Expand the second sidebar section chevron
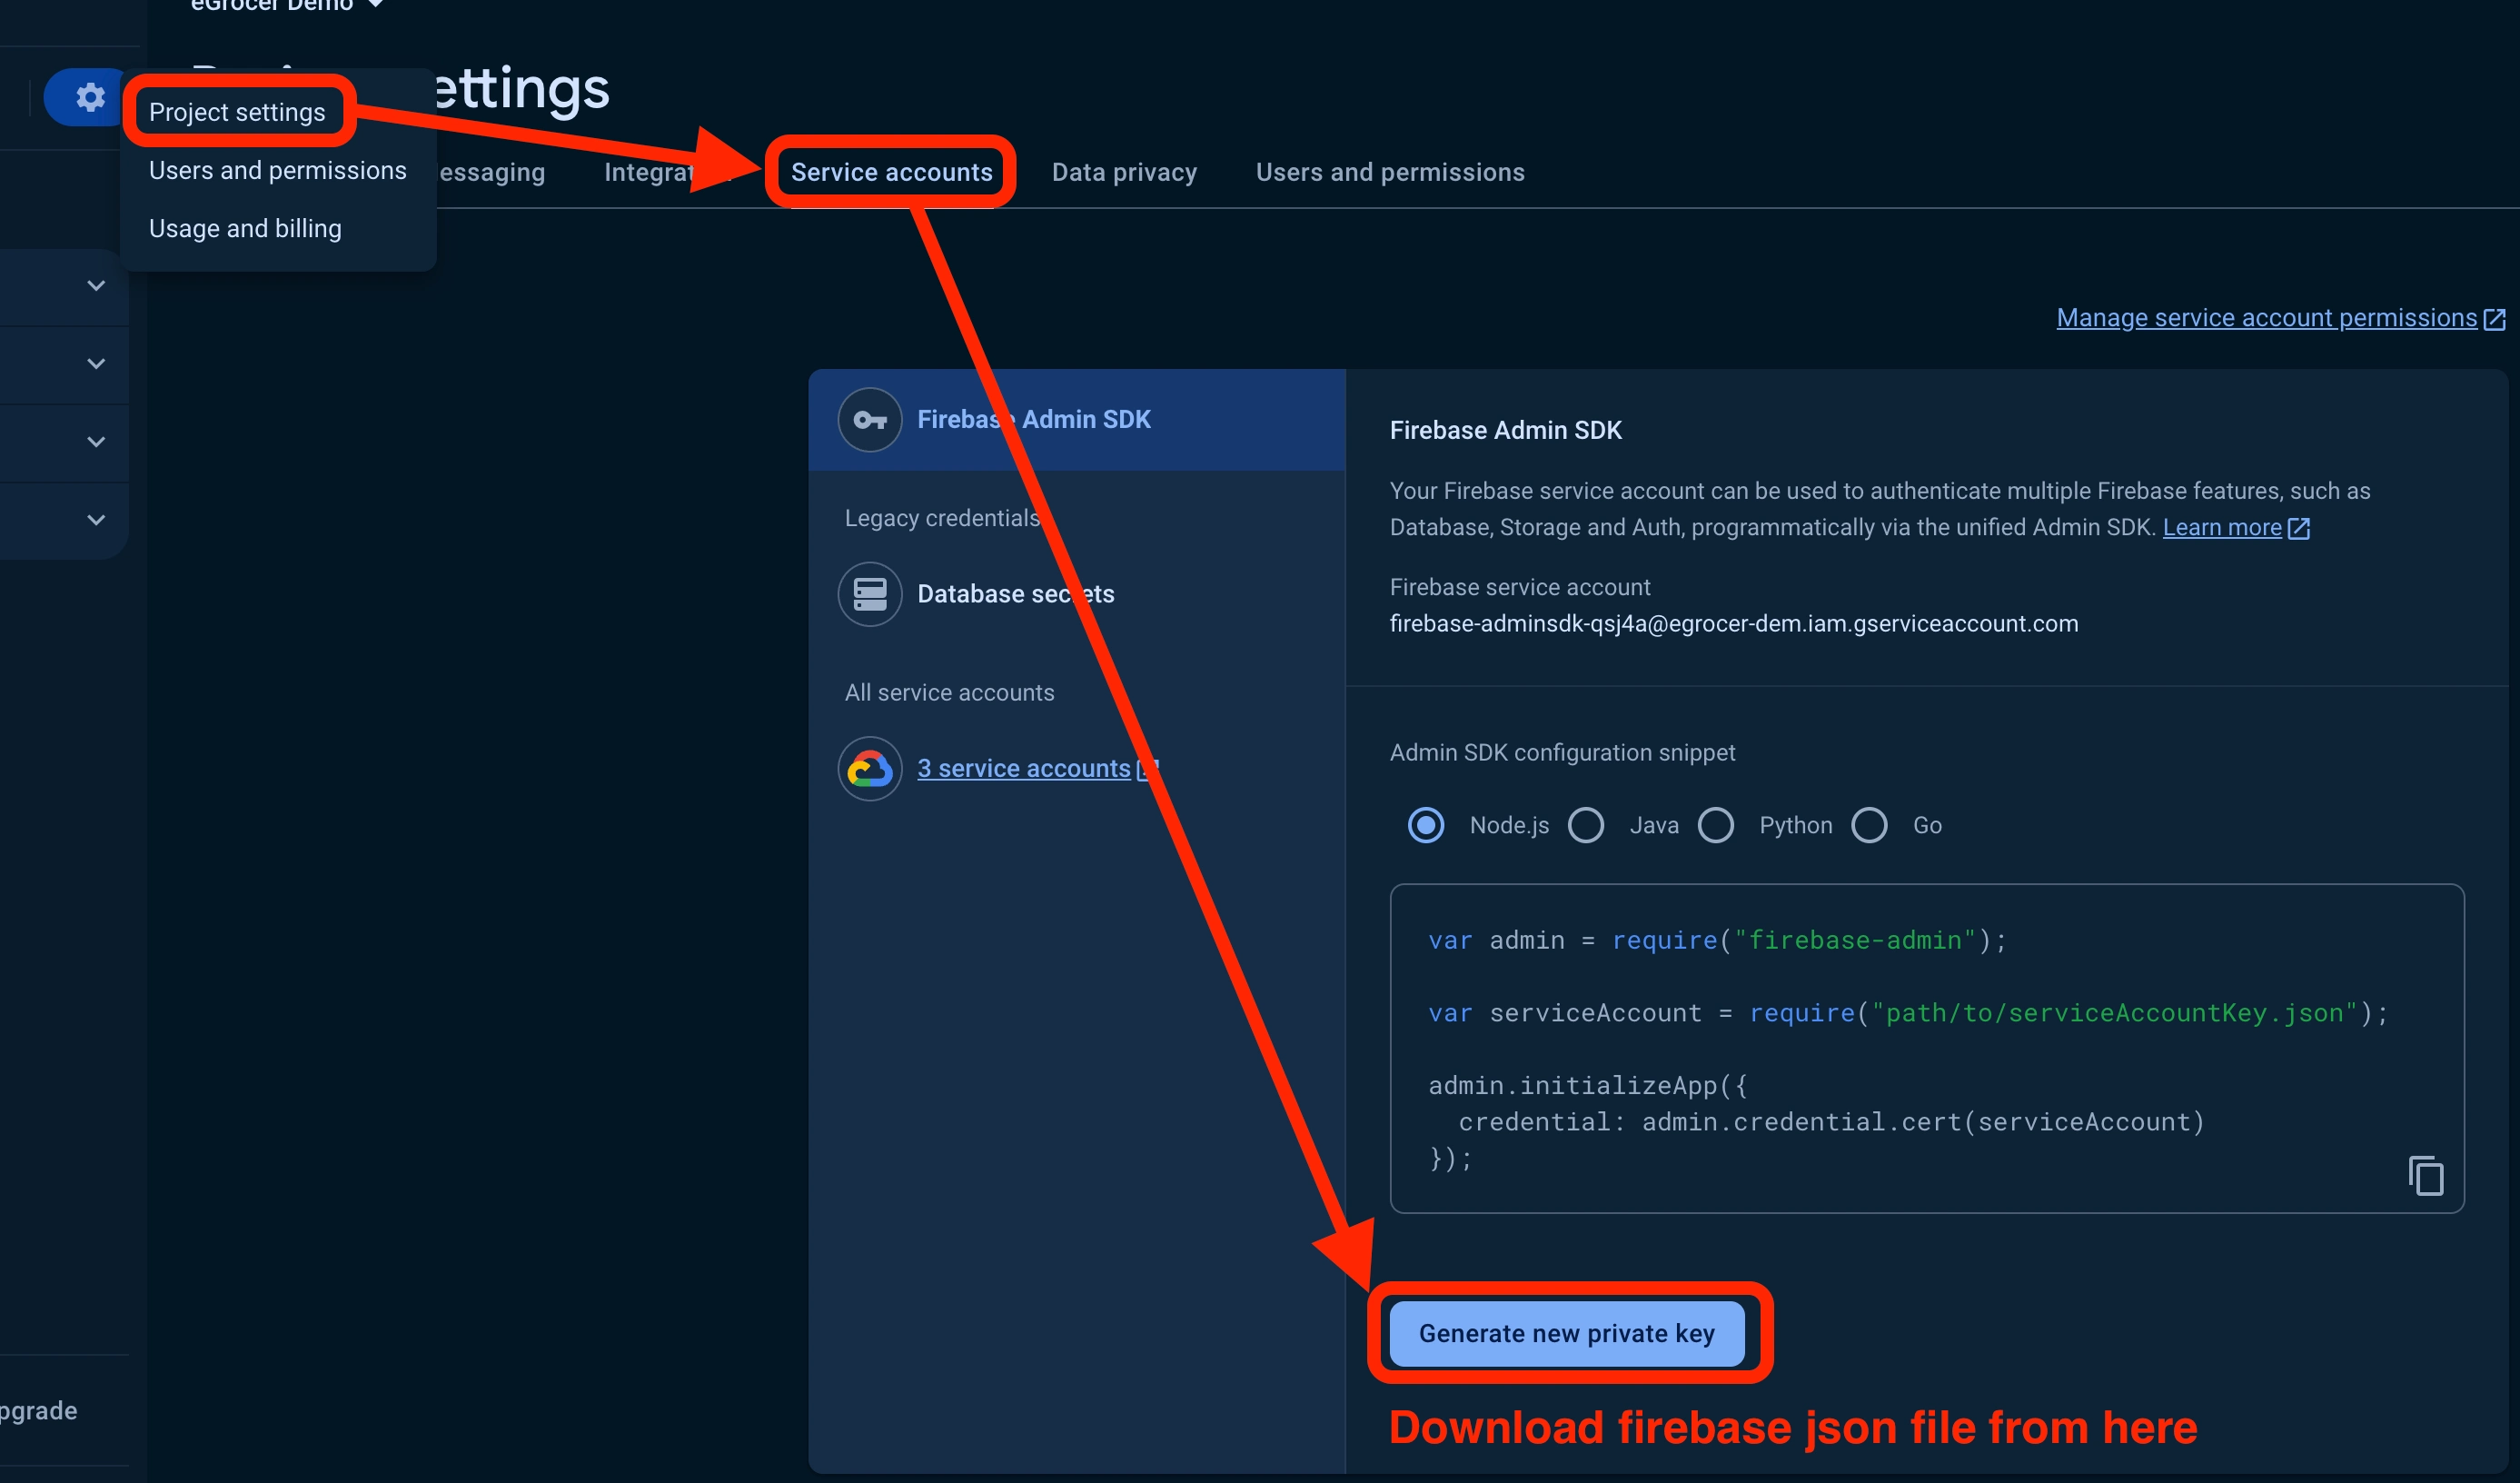Image resolution: width=2520 pixels, height=1483 pixels. pyautogui.click(x=96, y=364)
